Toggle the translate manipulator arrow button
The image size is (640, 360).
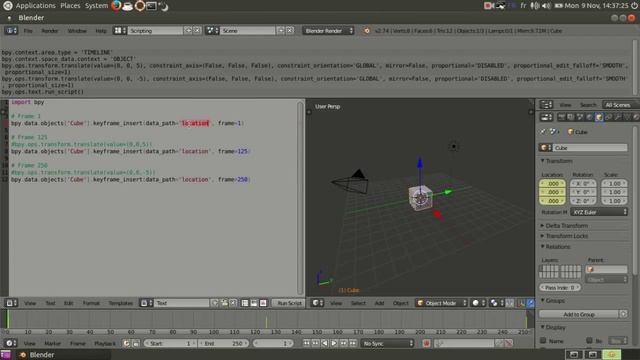point(531,303)
